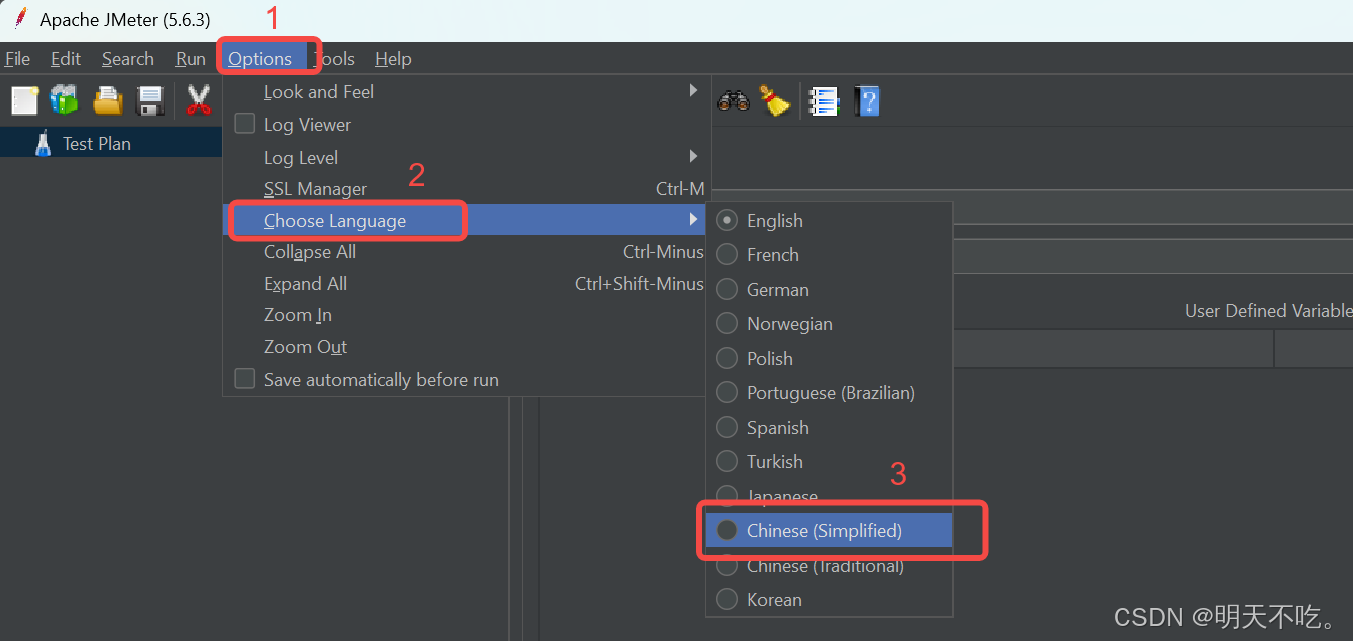
Task: Open the Function Helper list icon
Action: (823, 101)
